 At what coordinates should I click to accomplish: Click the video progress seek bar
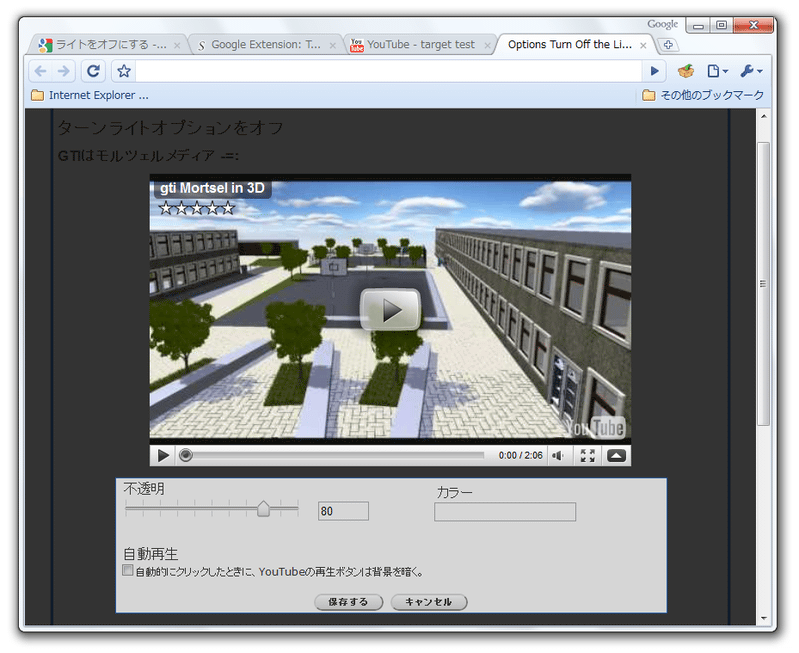(x=331, y=455)
